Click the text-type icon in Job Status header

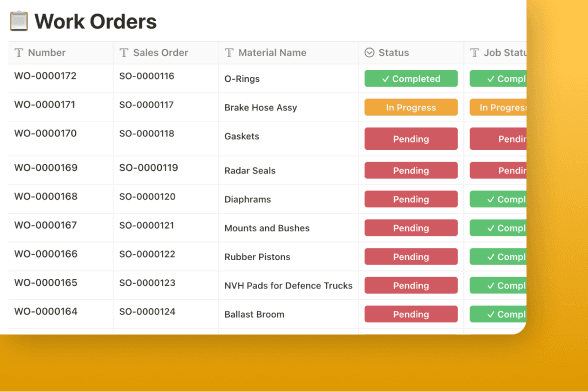pyautogui.click(x=474, y=53)
